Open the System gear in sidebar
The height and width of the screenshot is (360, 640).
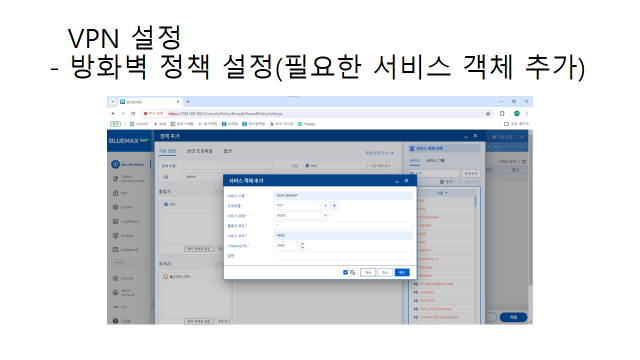pos(116,207)
